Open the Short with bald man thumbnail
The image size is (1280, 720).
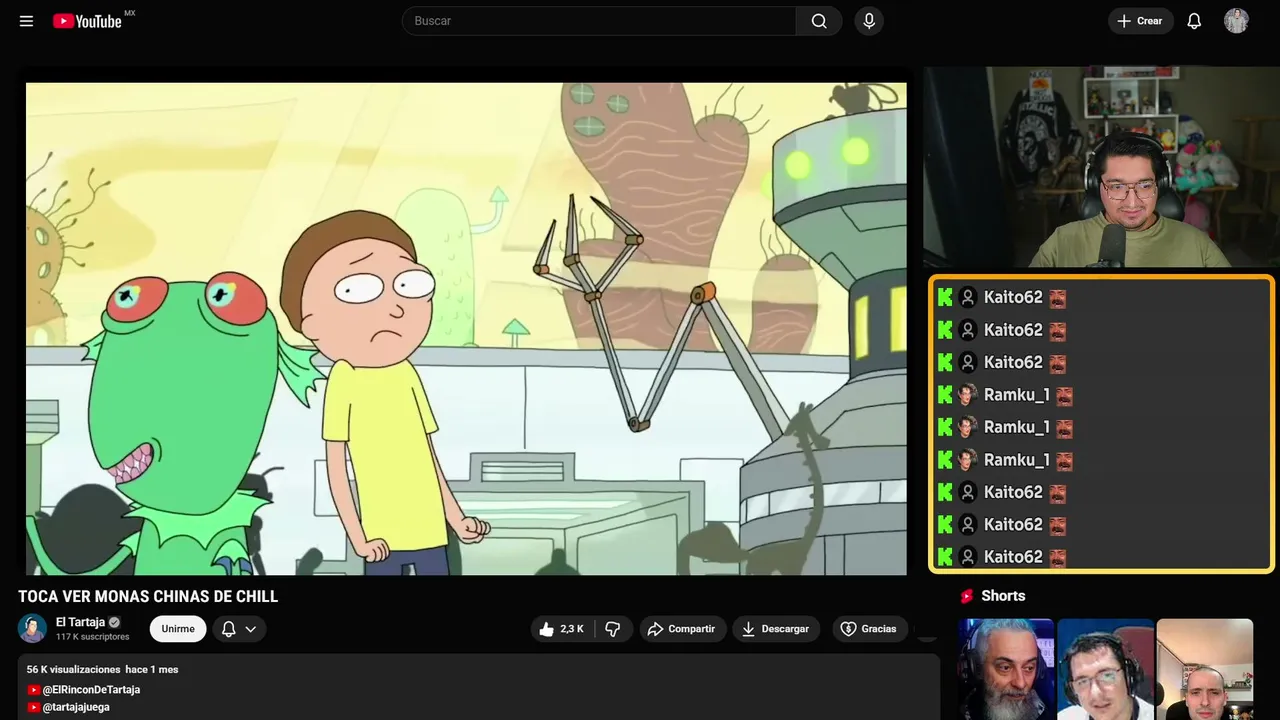(x=1204, y=669)
